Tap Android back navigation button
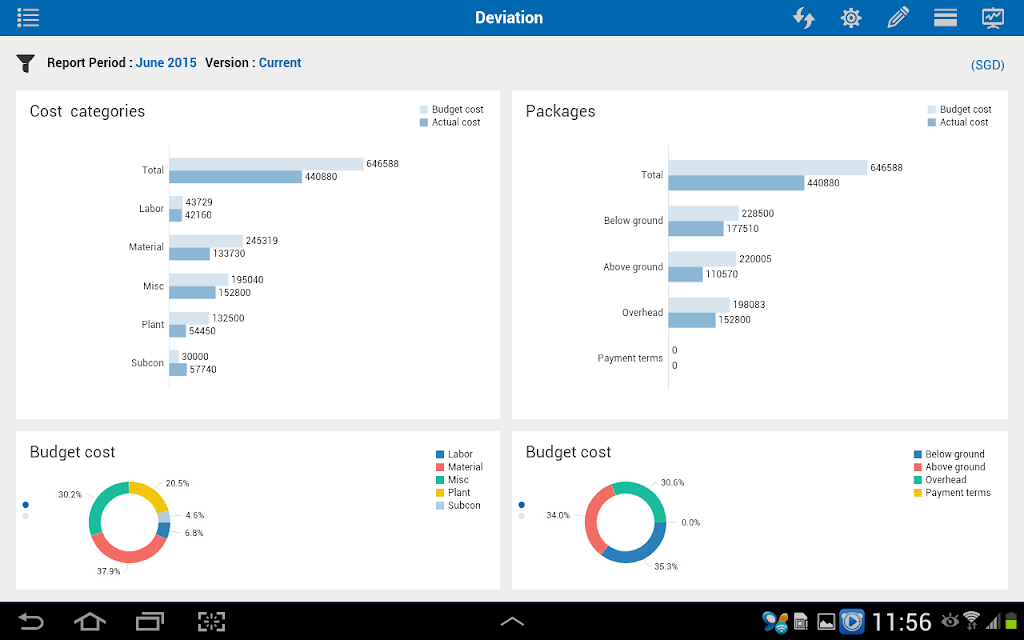 [x=31, y=621]
